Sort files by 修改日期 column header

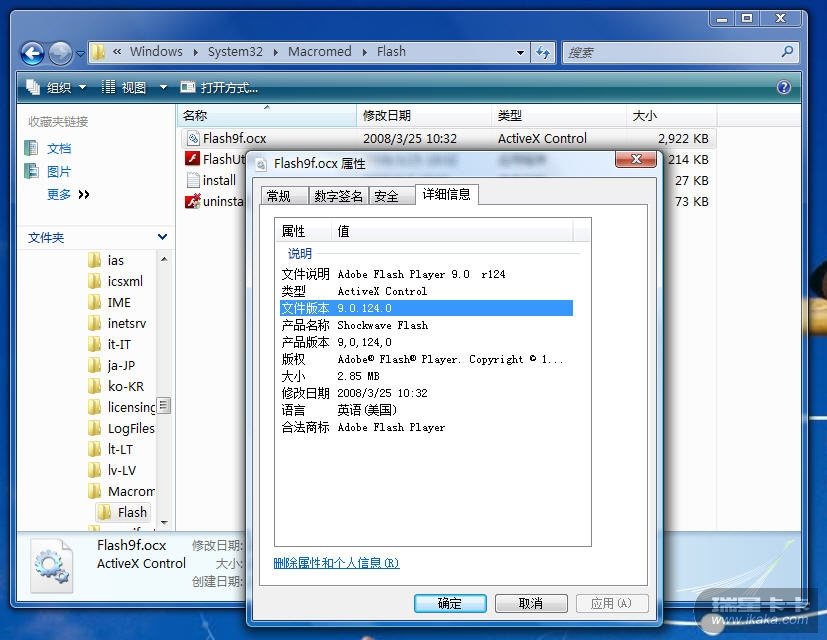tap(424, 116)
